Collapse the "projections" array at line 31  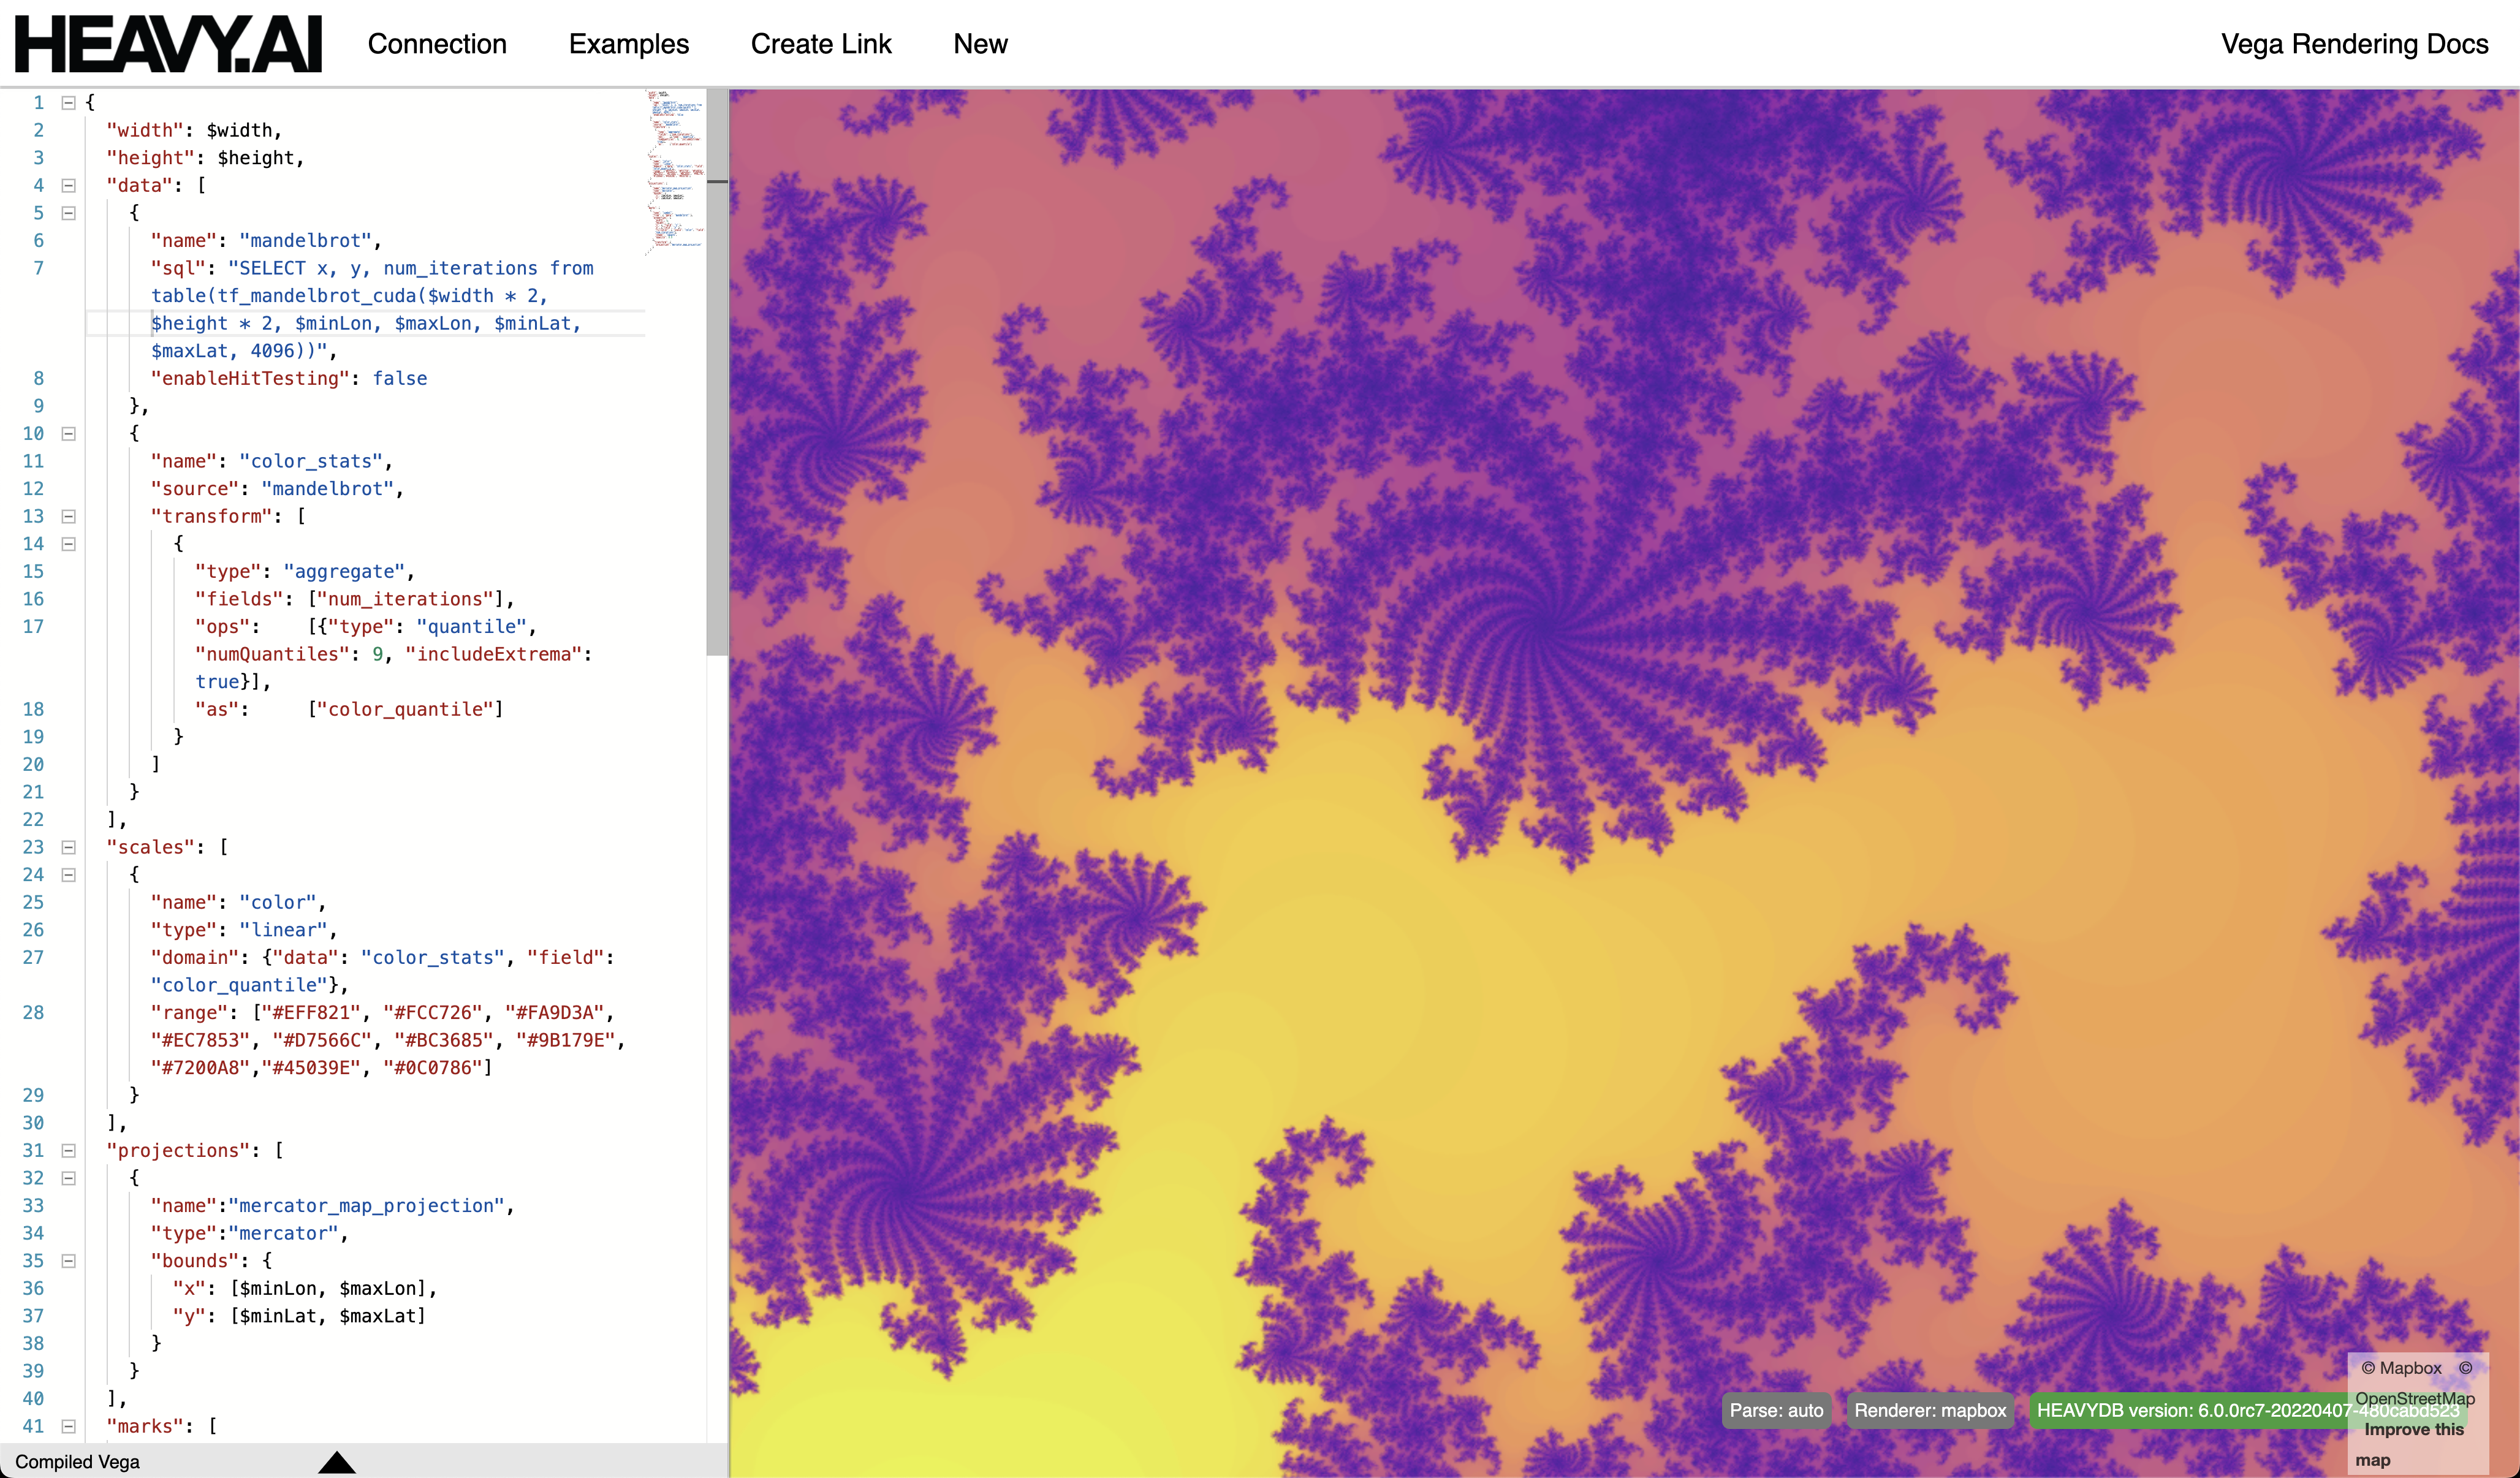(x=69, y=1151)
